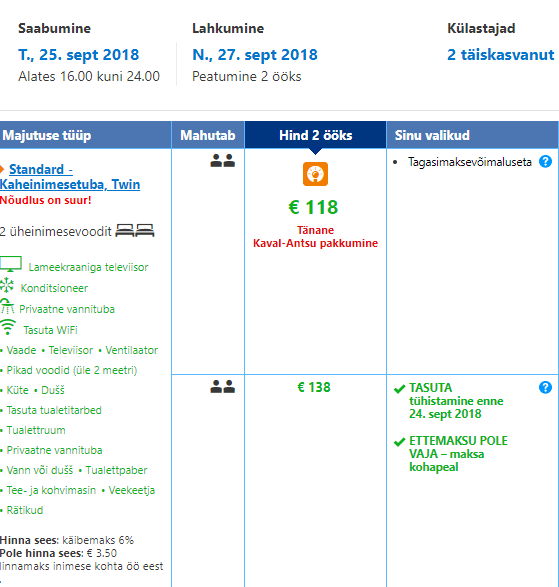The image size is (559, 587).
Task: Open help icon beside TASUTA tühistamine
Action: pyautogui.click(x=545, y=387)
